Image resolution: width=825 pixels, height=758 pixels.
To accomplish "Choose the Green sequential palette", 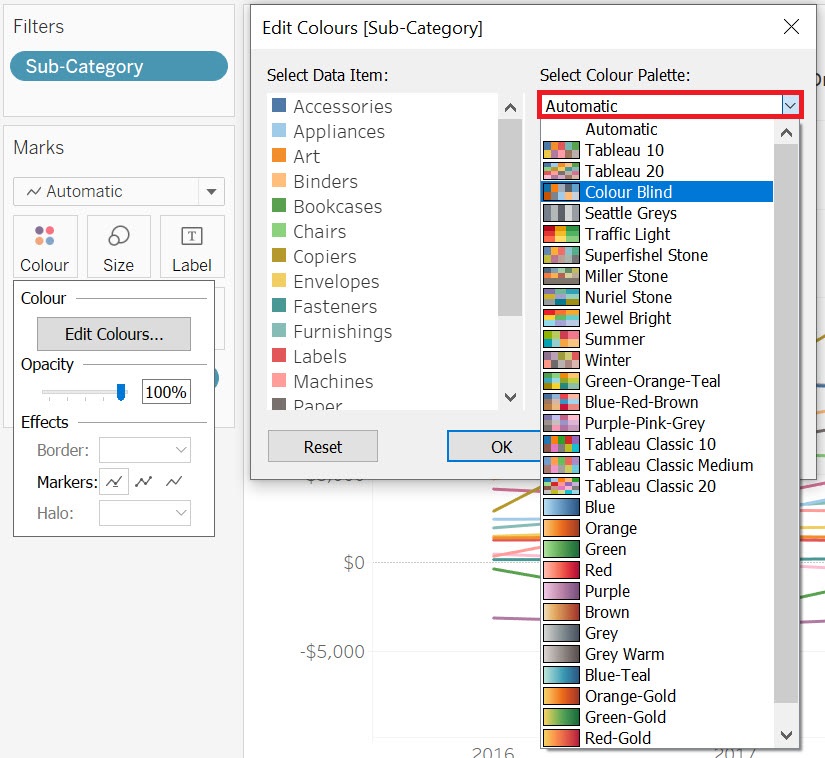I will 657,549.
